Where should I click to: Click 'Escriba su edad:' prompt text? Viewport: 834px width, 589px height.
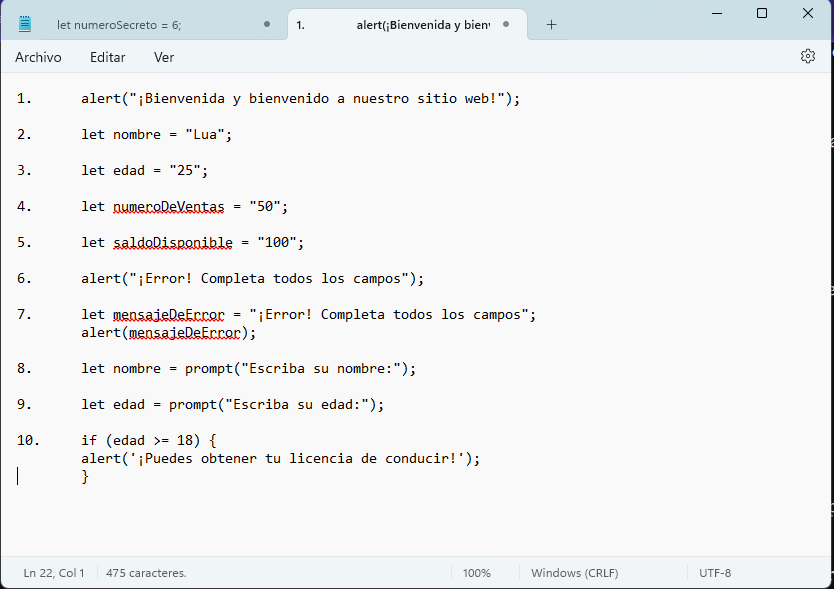point(297,404)
